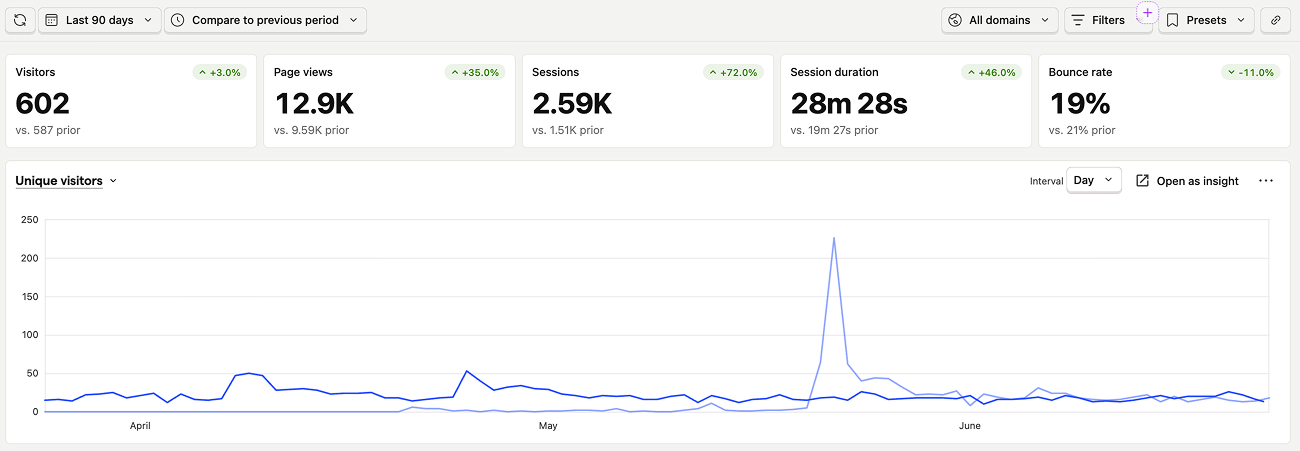Viewport: 1300px width, 451px height.
Task: Click the 602 visitors value
Action: tap(43, 104)
